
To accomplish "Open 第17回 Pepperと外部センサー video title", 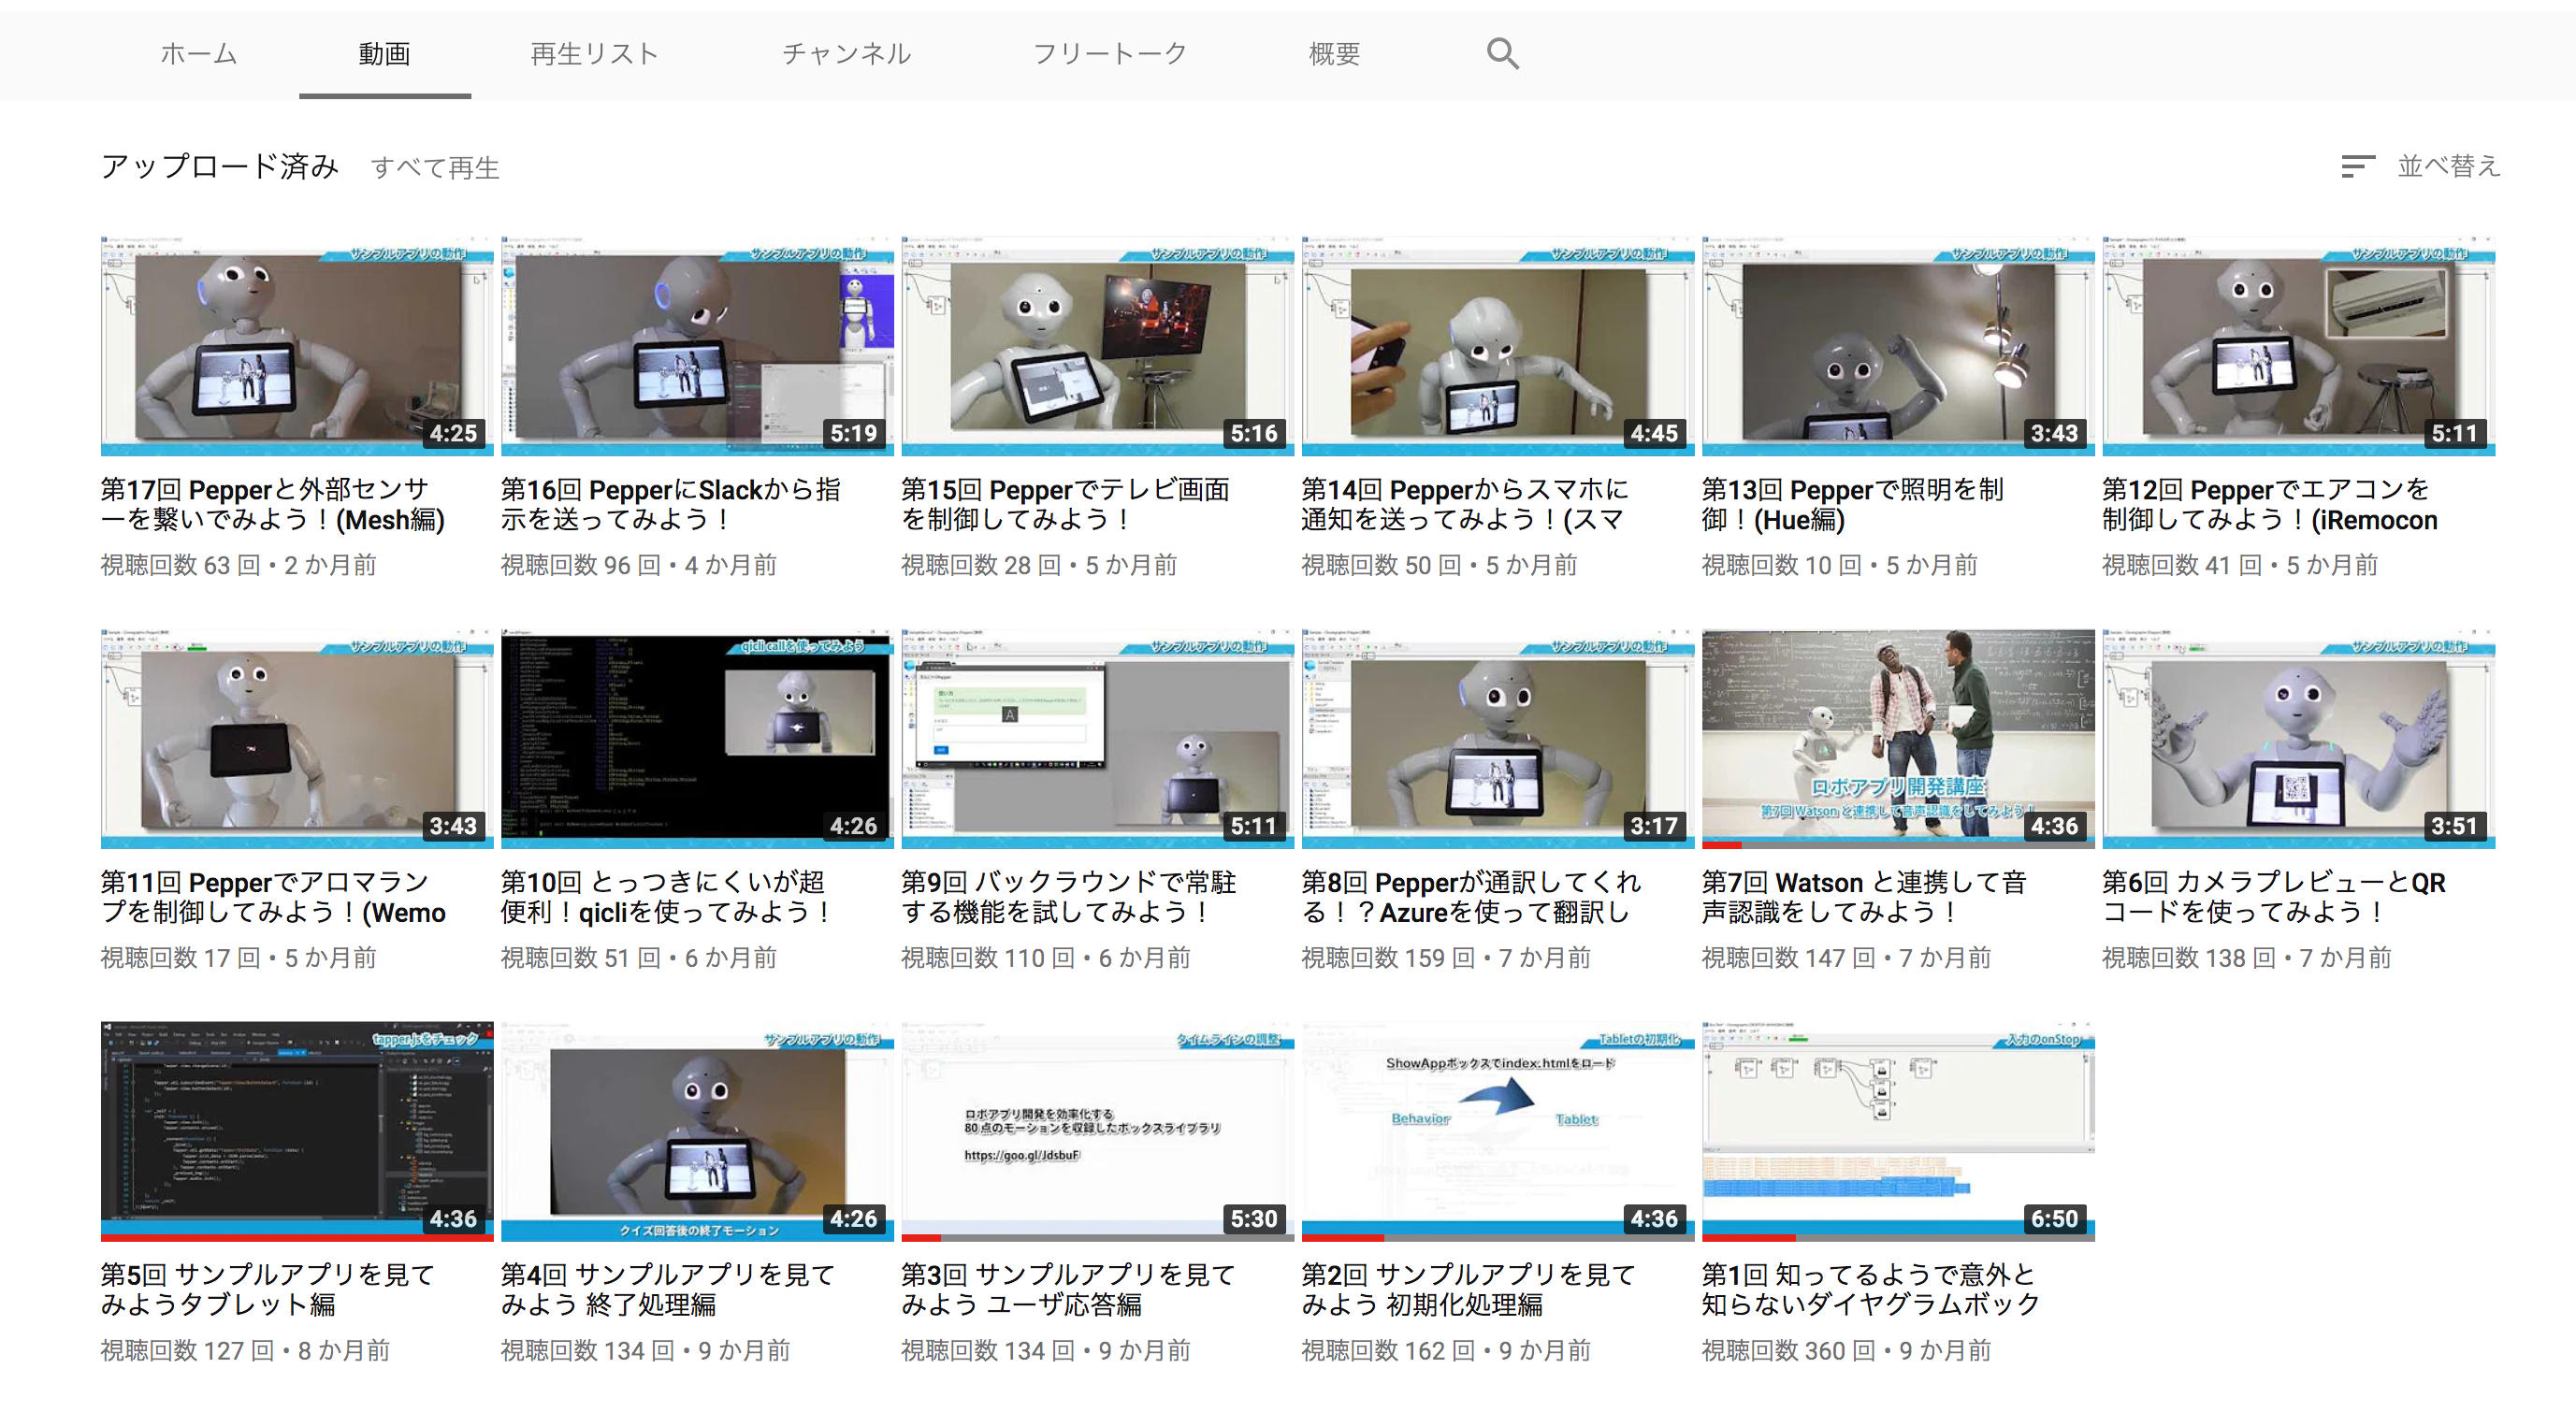I will [x=272, y=504].
